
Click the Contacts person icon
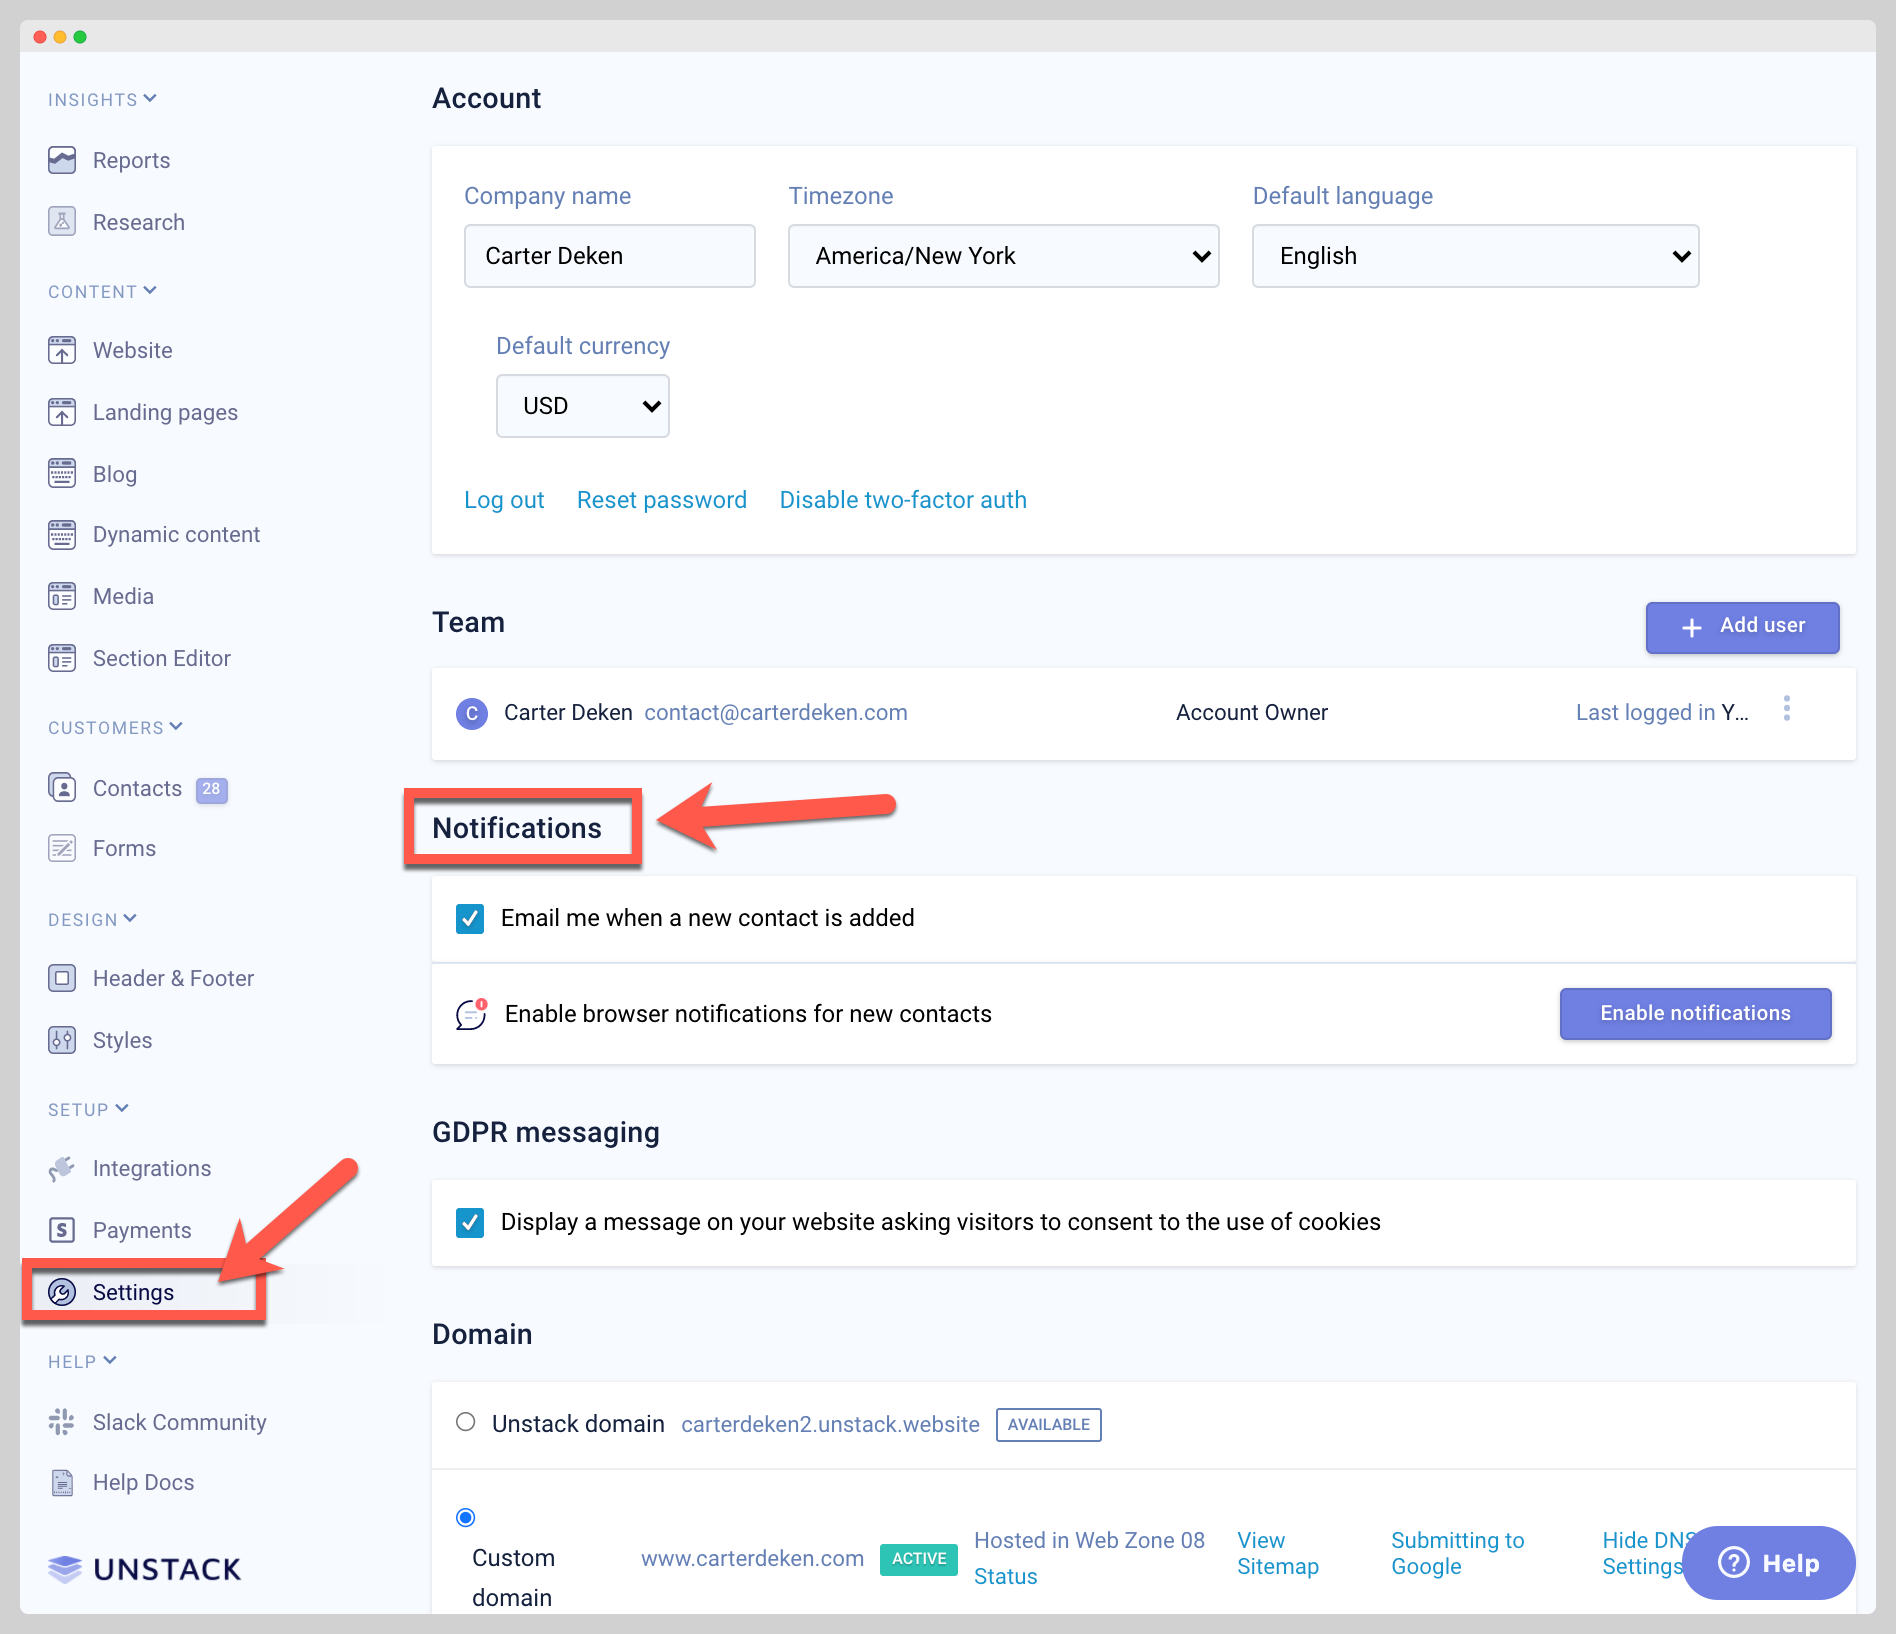click(x=62, y=788)
